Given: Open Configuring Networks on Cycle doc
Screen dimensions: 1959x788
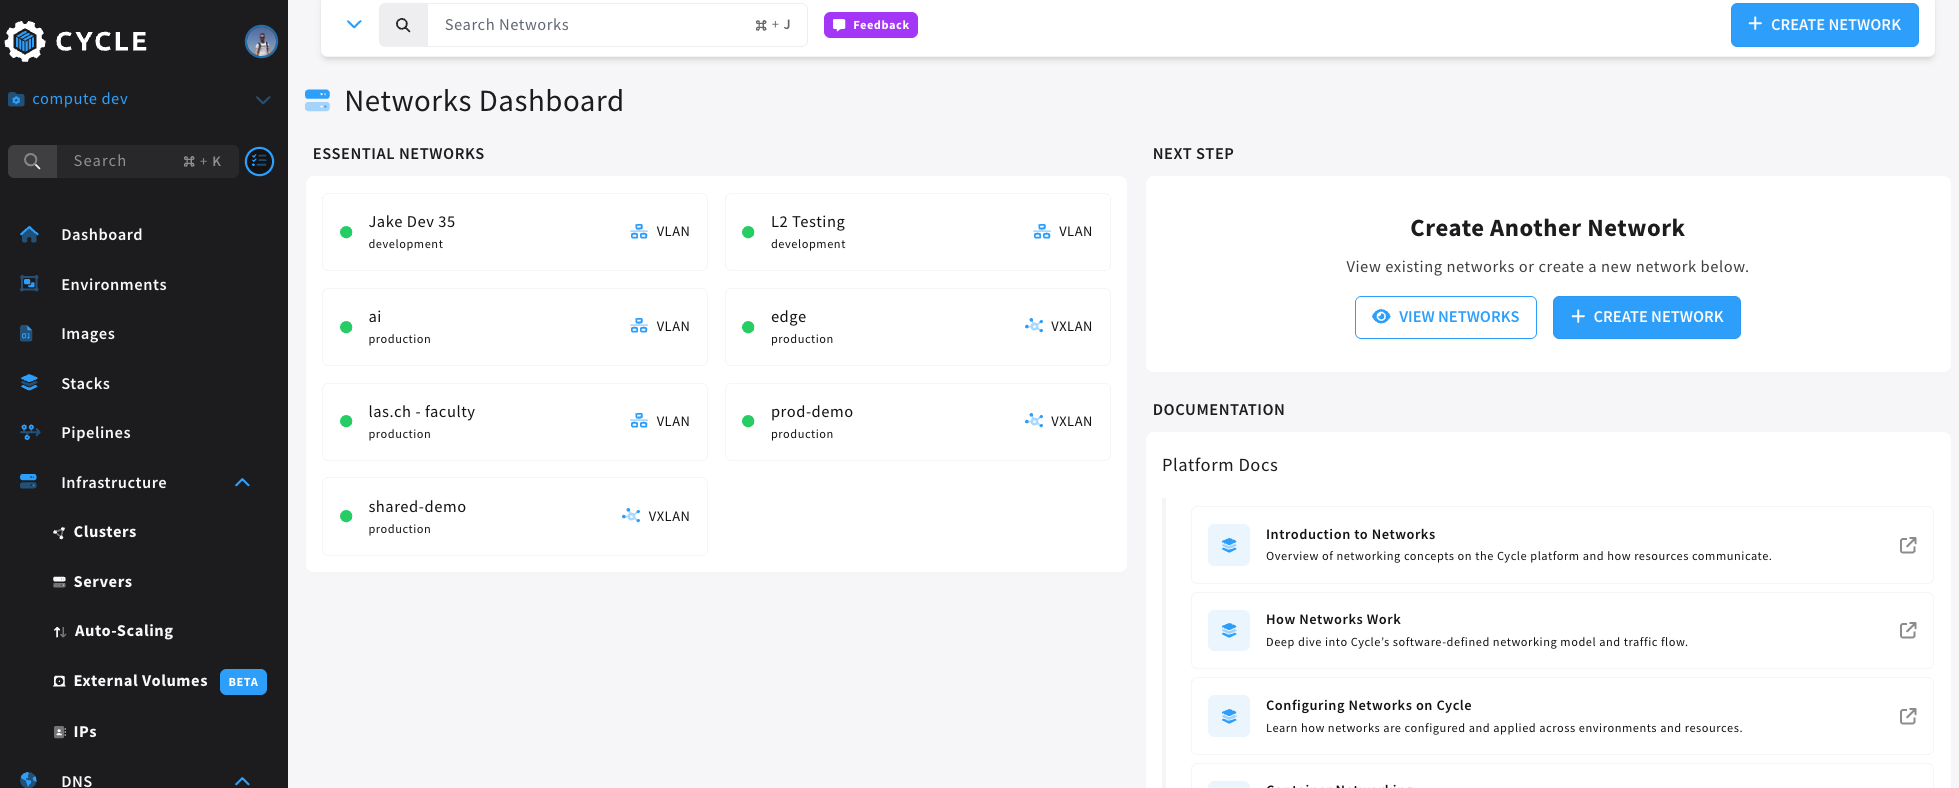Looking at the screenshot, I should (1561, 716).
